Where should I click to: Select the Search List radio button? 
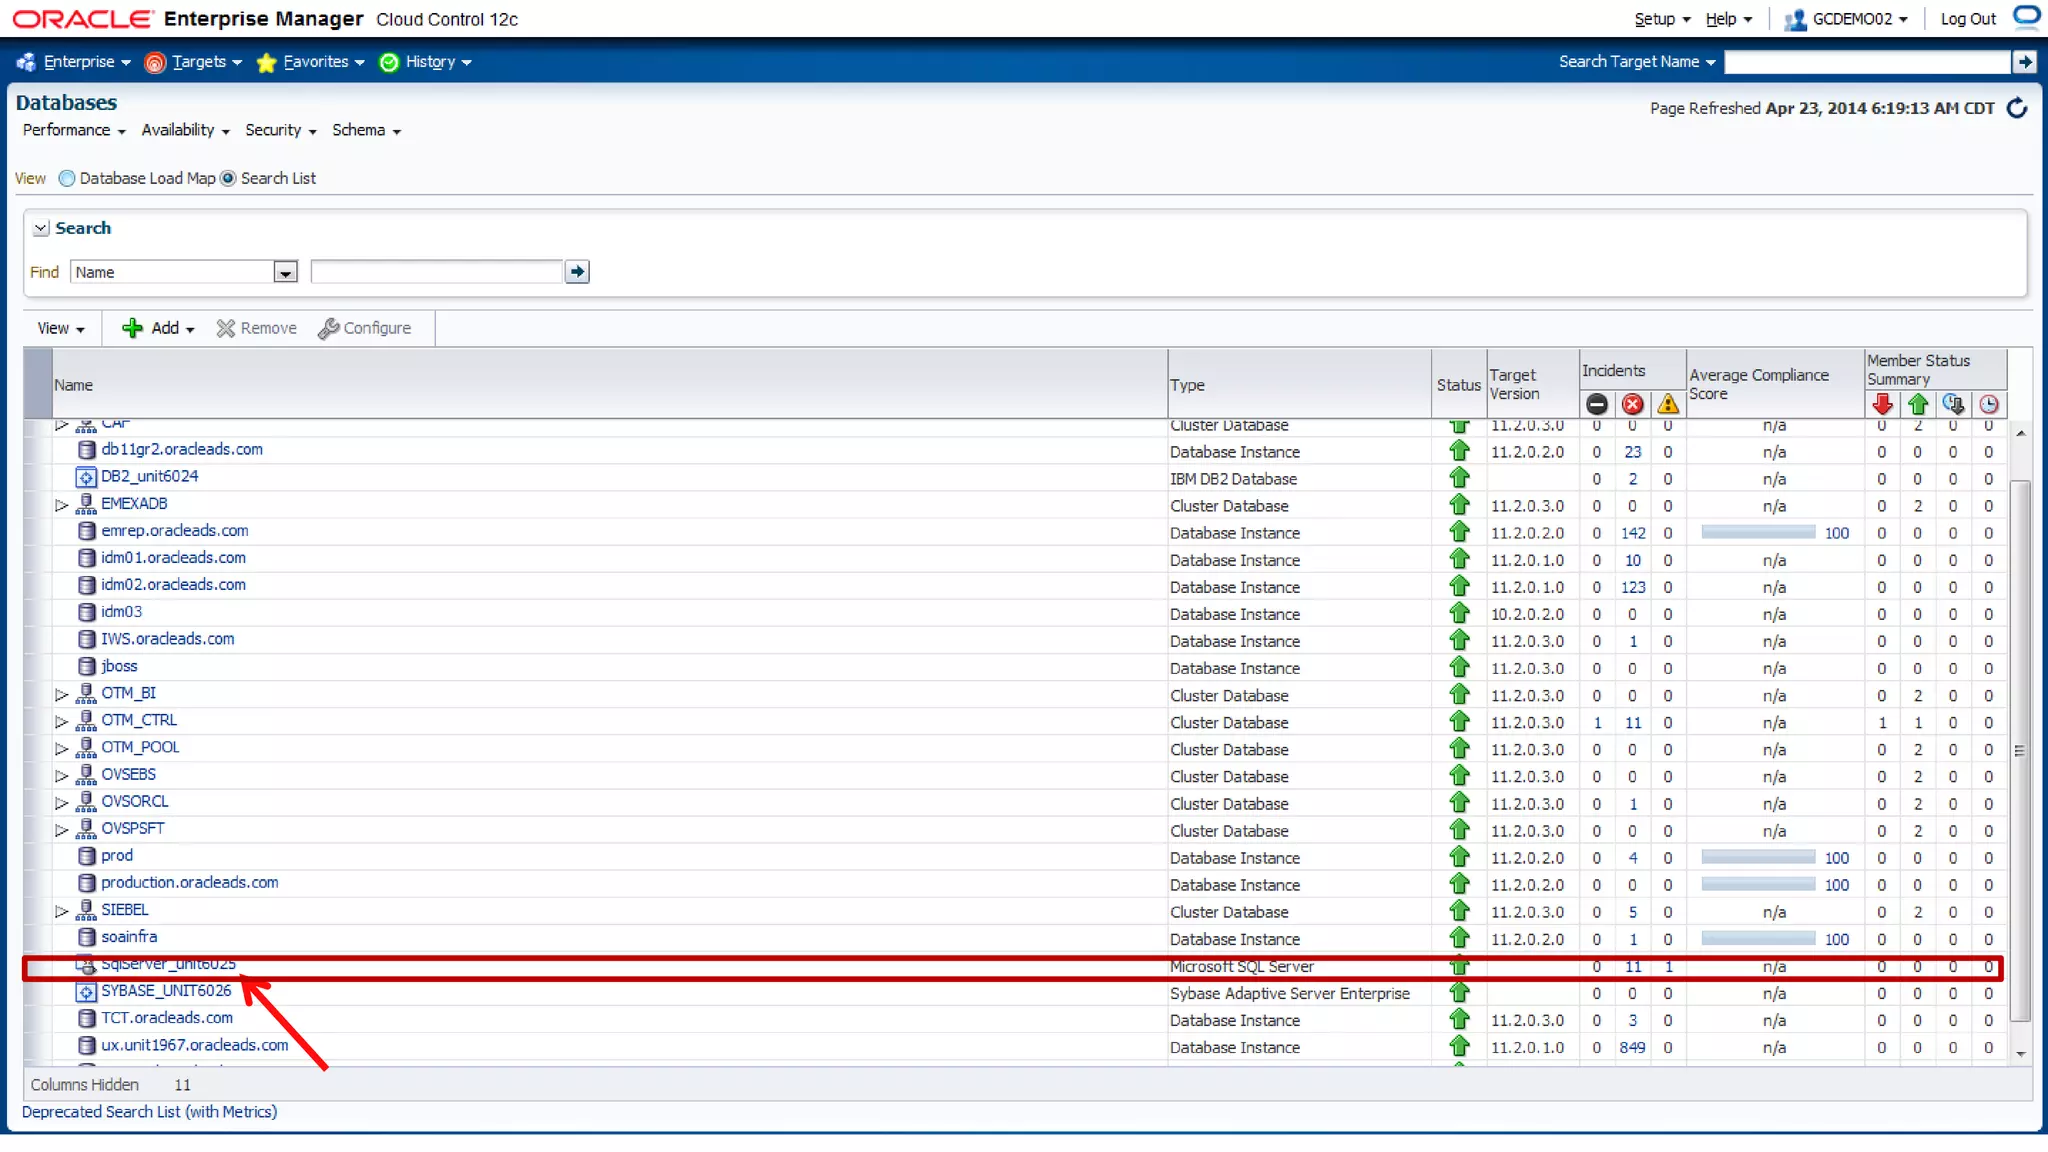click(228, 178)
